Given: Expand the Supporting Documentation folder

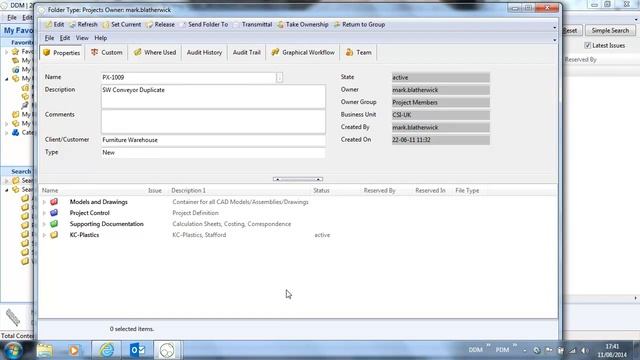Looking at the screenshot, I should [x=44, y=224].
